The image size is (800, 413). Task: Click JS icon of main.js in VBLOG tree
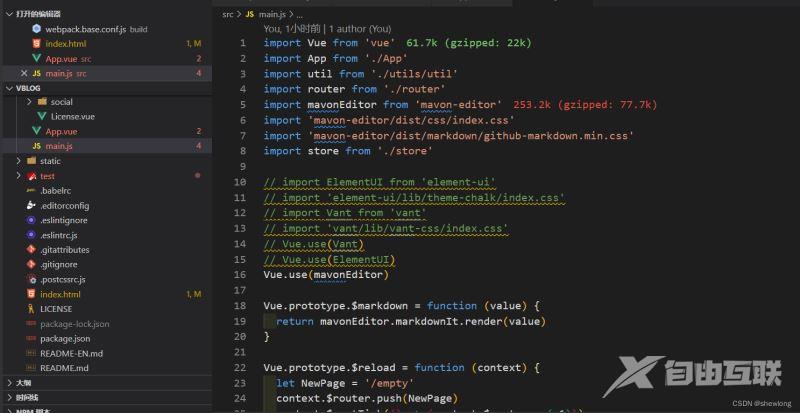(x=36, y=146)
